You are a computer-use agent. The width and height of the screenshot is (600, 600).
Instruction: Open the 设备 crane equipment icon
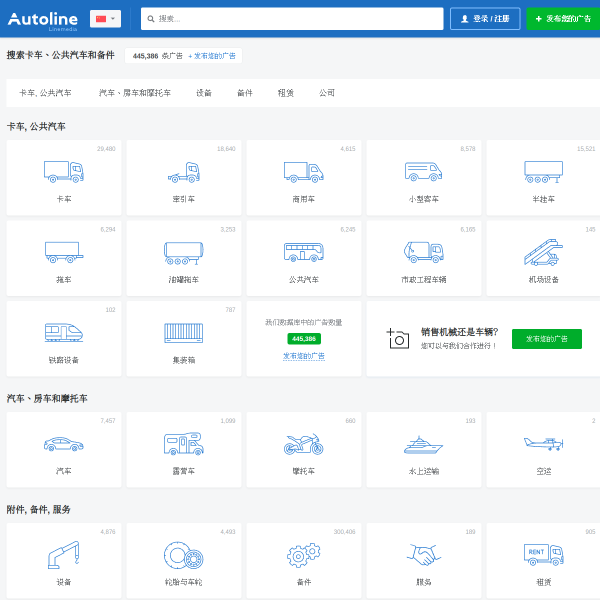[64, 555]
